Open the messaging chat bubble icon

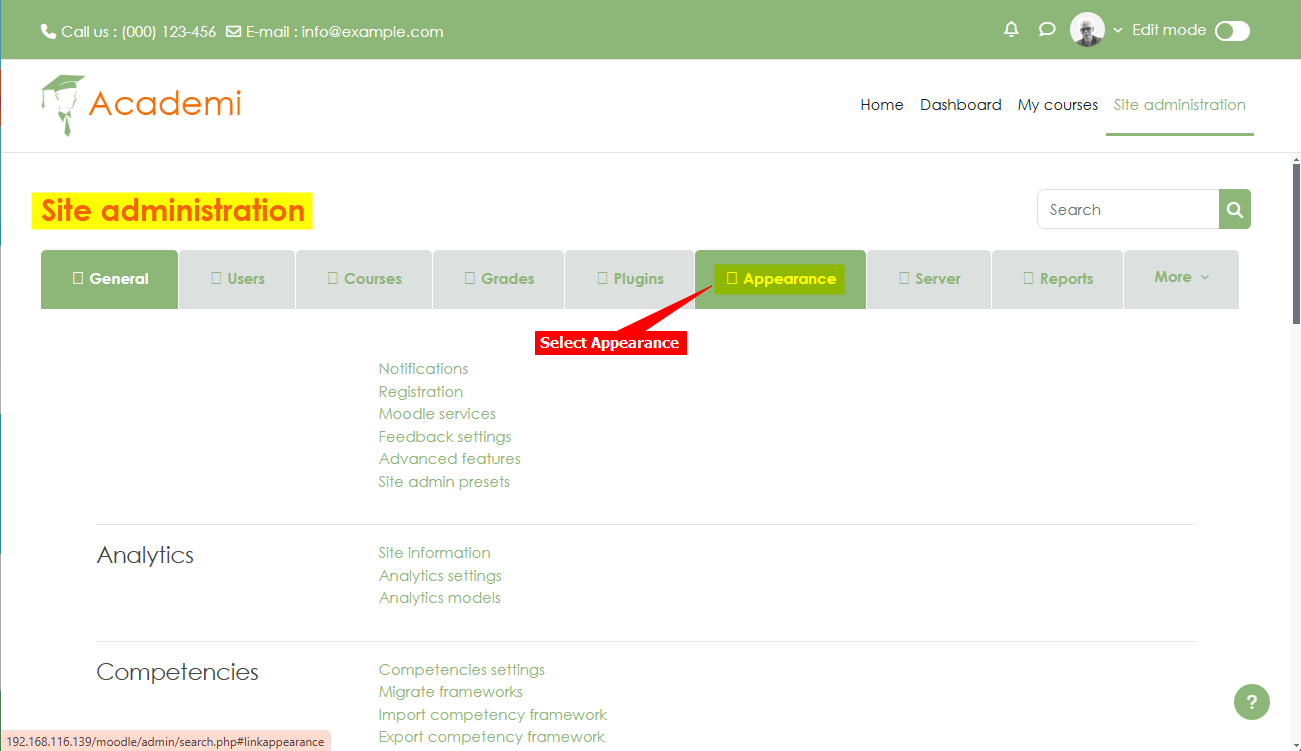tap(1047, 30)
